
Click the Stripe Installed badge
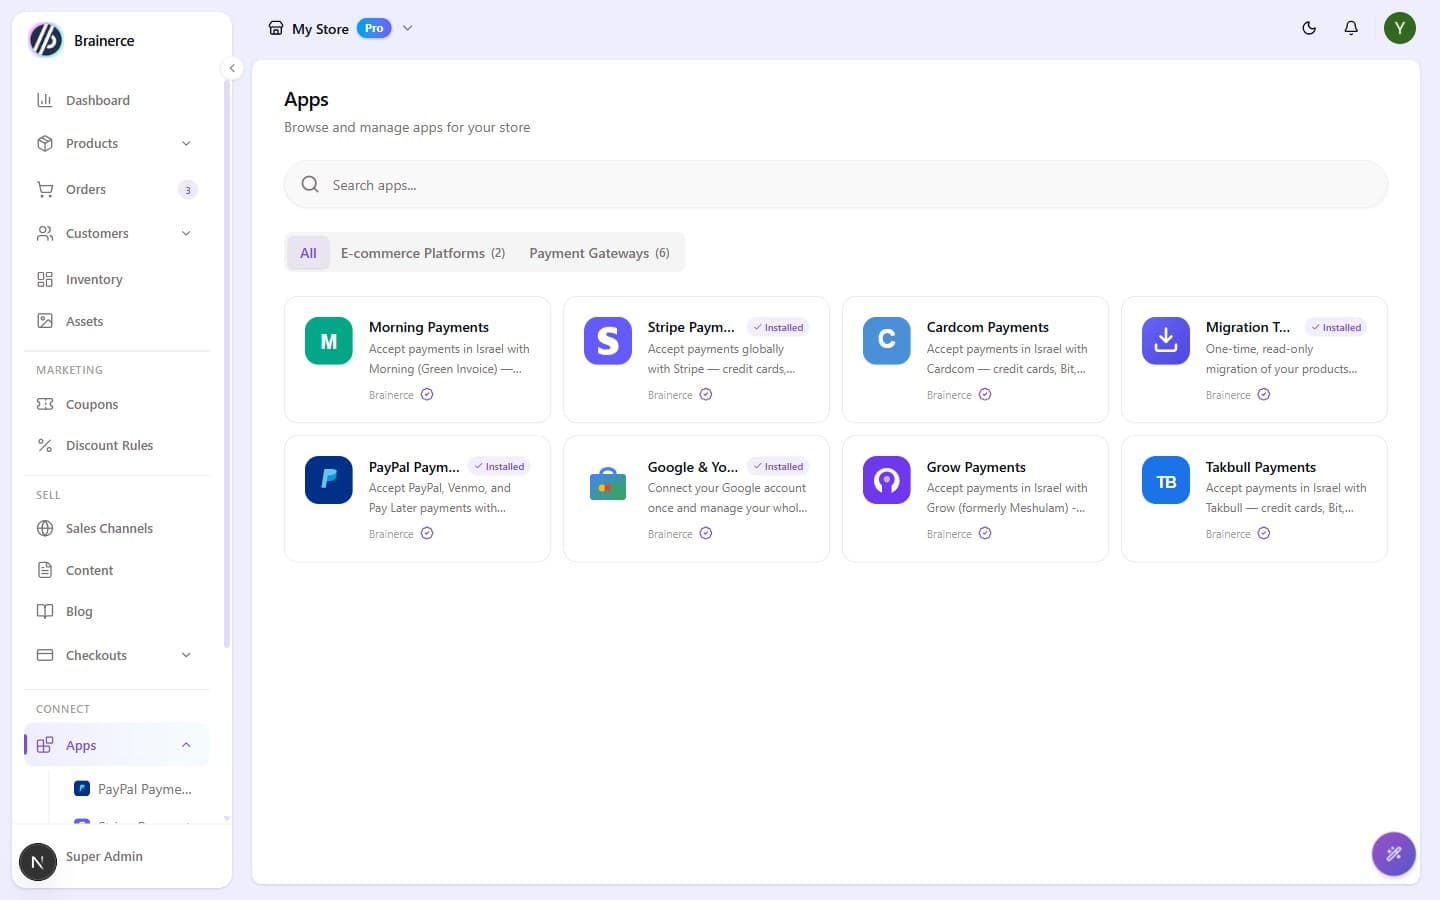tap(778, 327)
